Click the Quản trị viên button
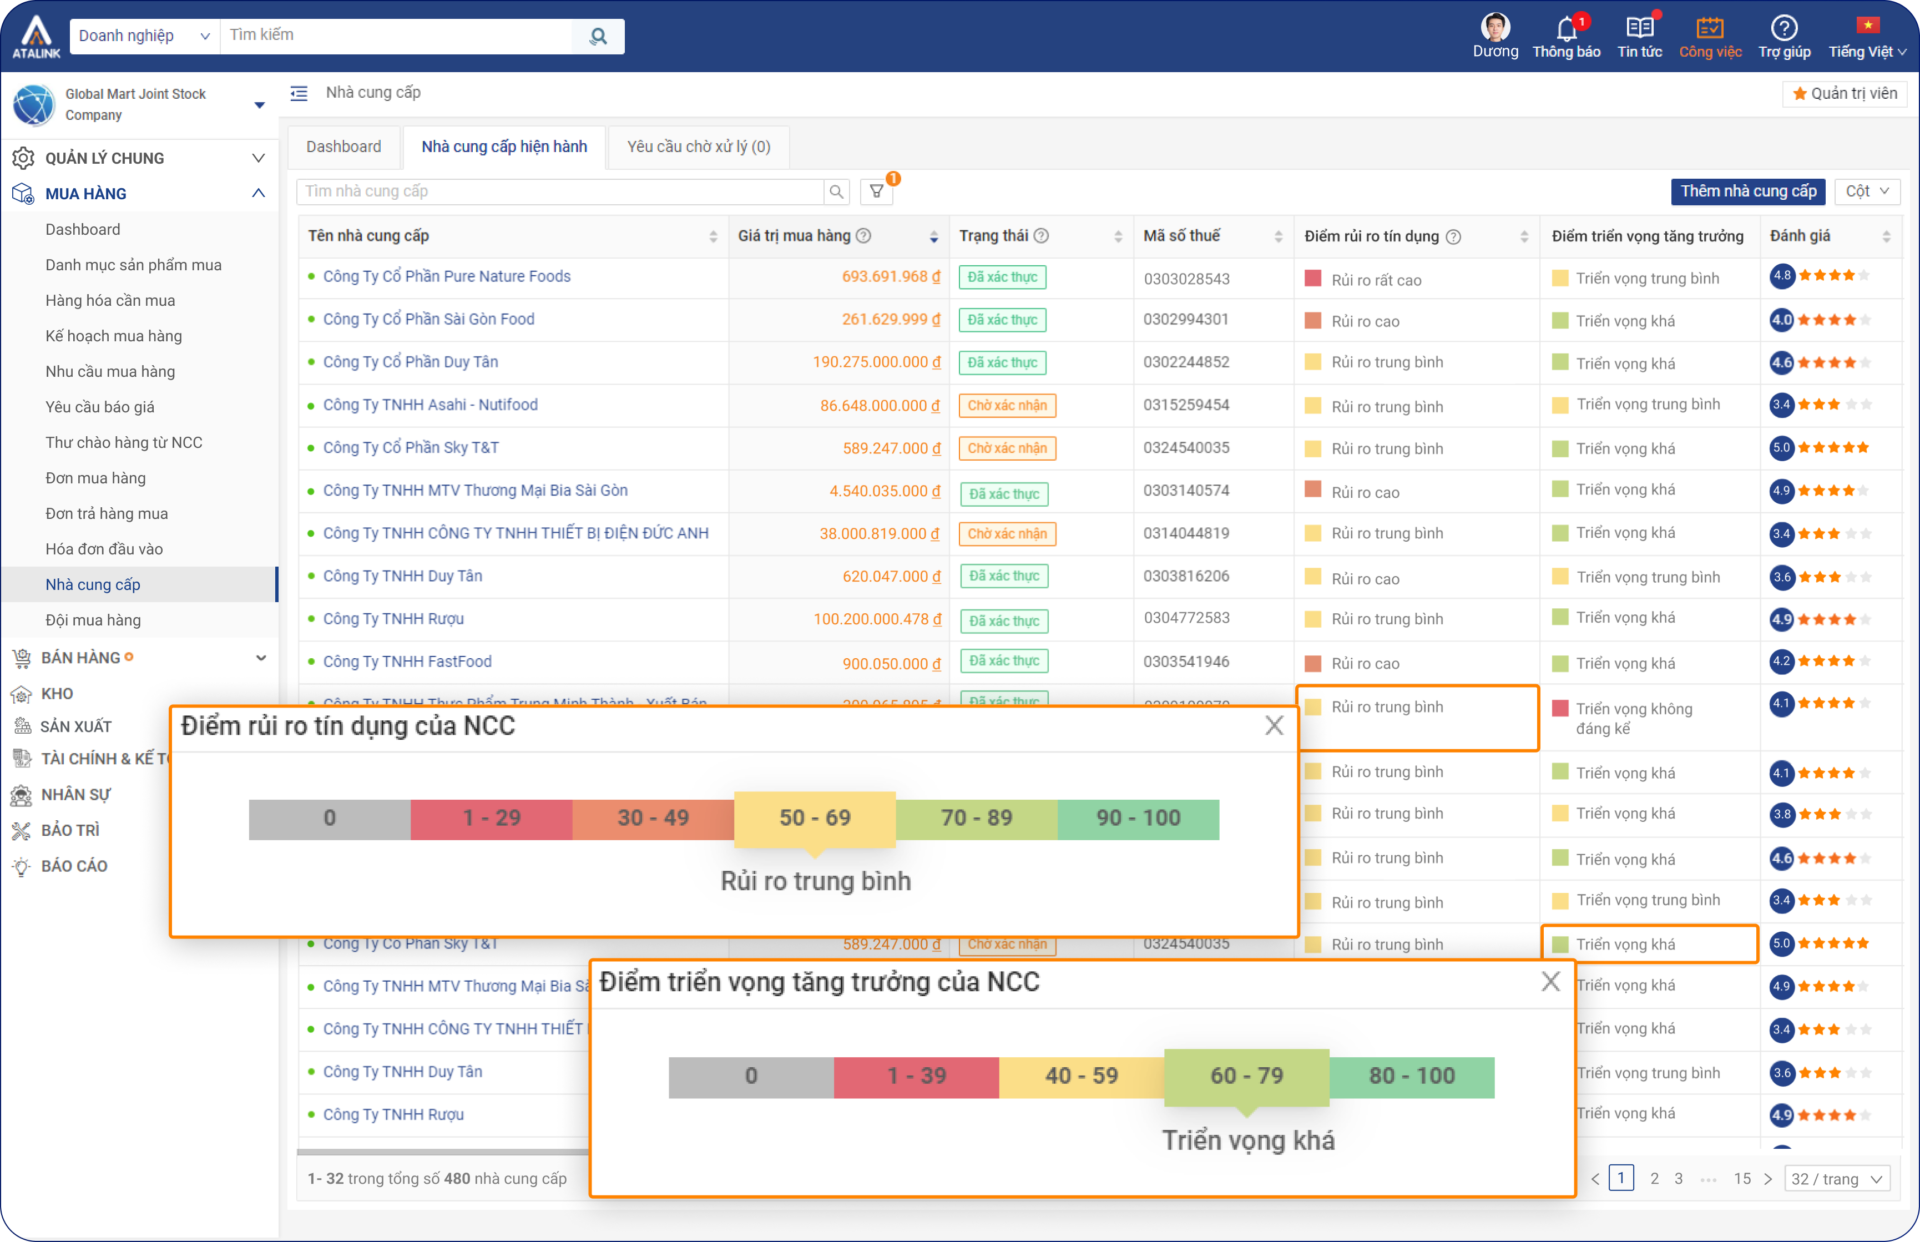The image size is (1920, 1242). coord(1845,93)
